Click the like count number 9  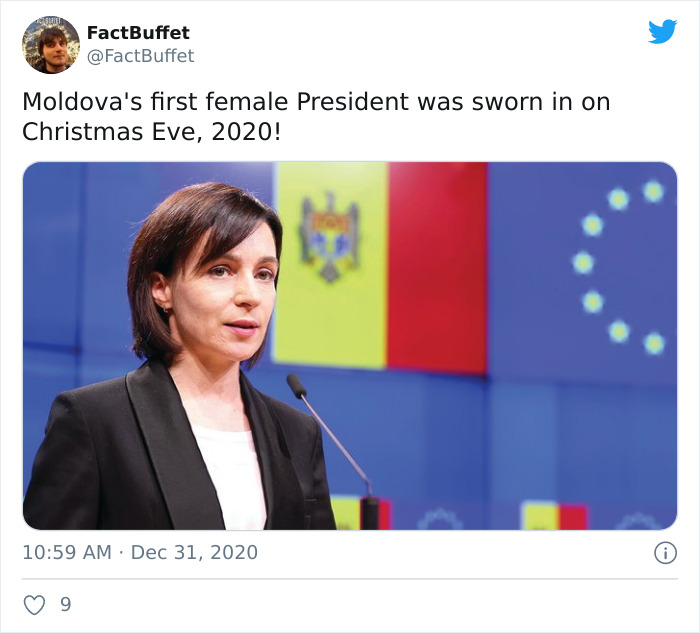66,605
